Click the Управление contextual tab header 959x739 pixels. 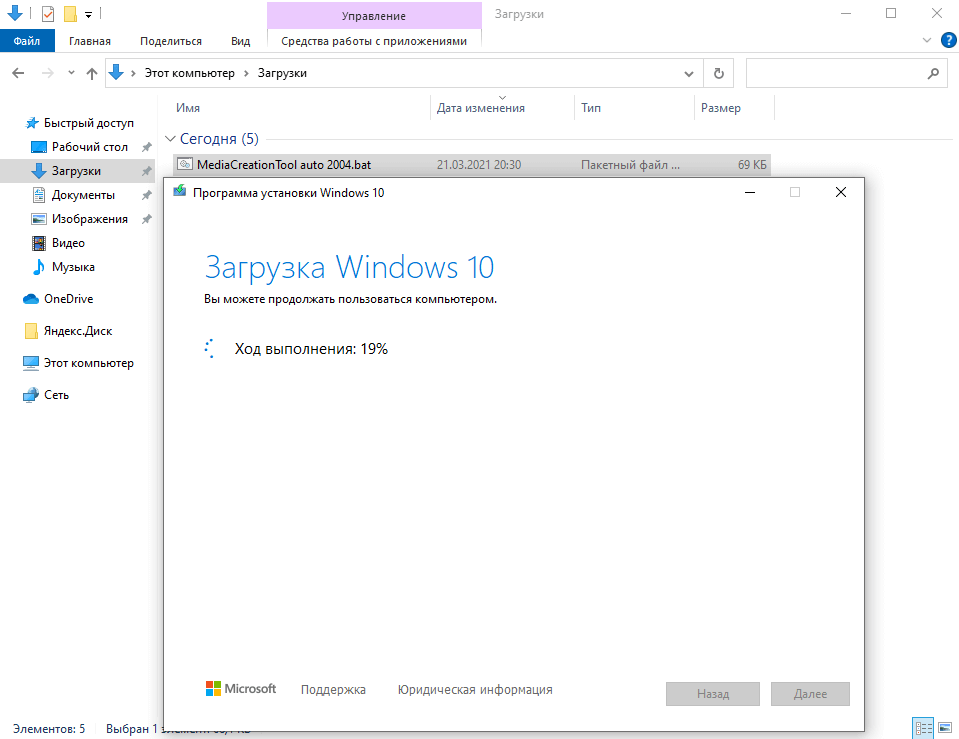tap(374, 15)
